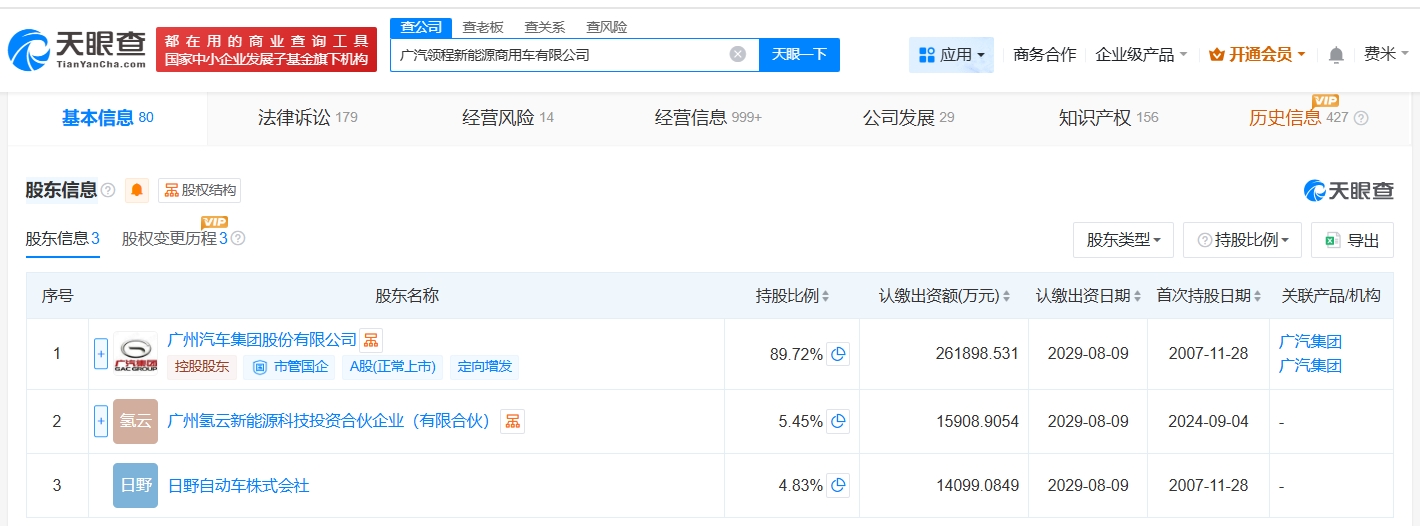Image resolution: width=1420 pixels, height=526 pixels.
Task: Click the notification bell icon in header
Action: pyautogui.click(x=1336, y=55)
